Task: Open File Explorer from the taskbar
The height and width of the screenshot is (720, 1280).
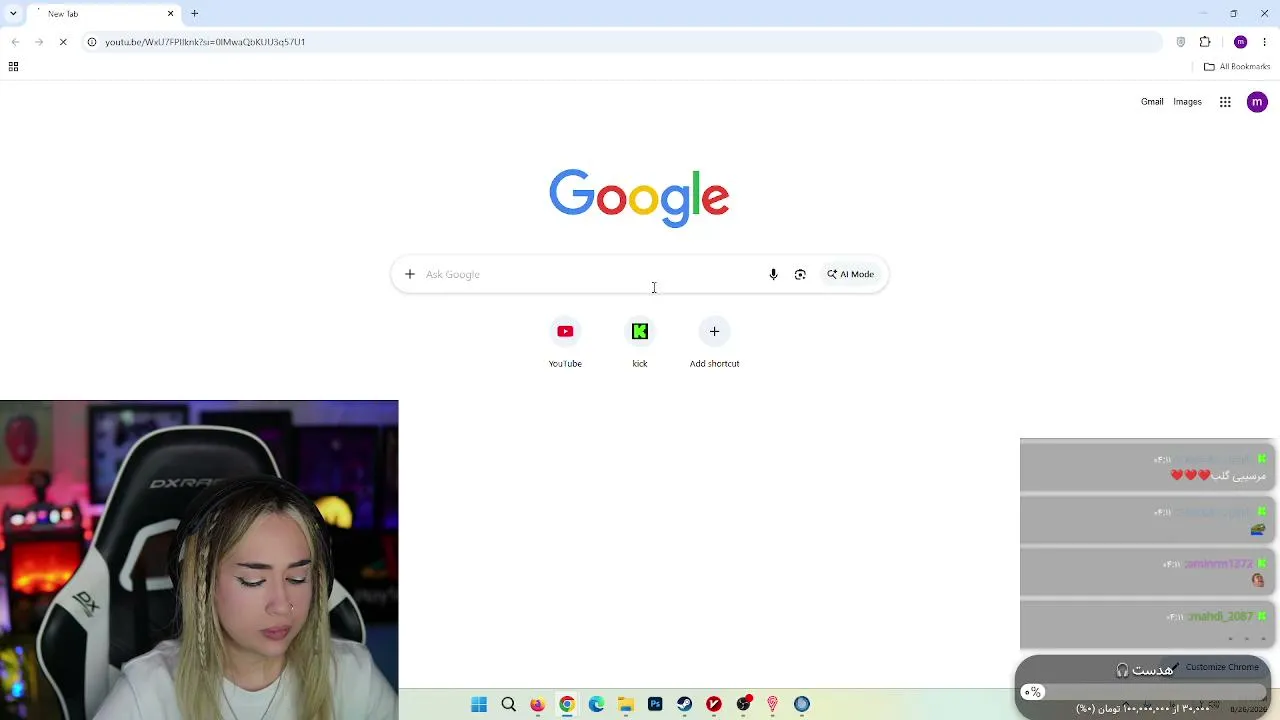Action: point(626,704)
